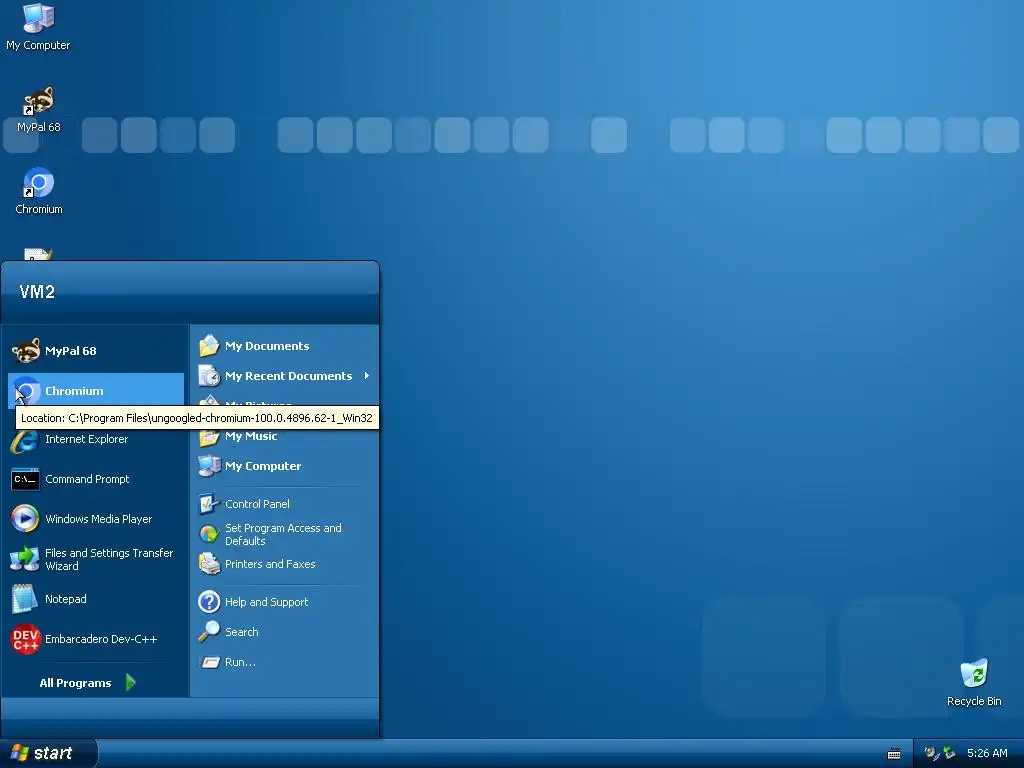Screen dimensions: 1024x768
Task: Click the My Computer icon in Start menu
Action: click(209, 466)
